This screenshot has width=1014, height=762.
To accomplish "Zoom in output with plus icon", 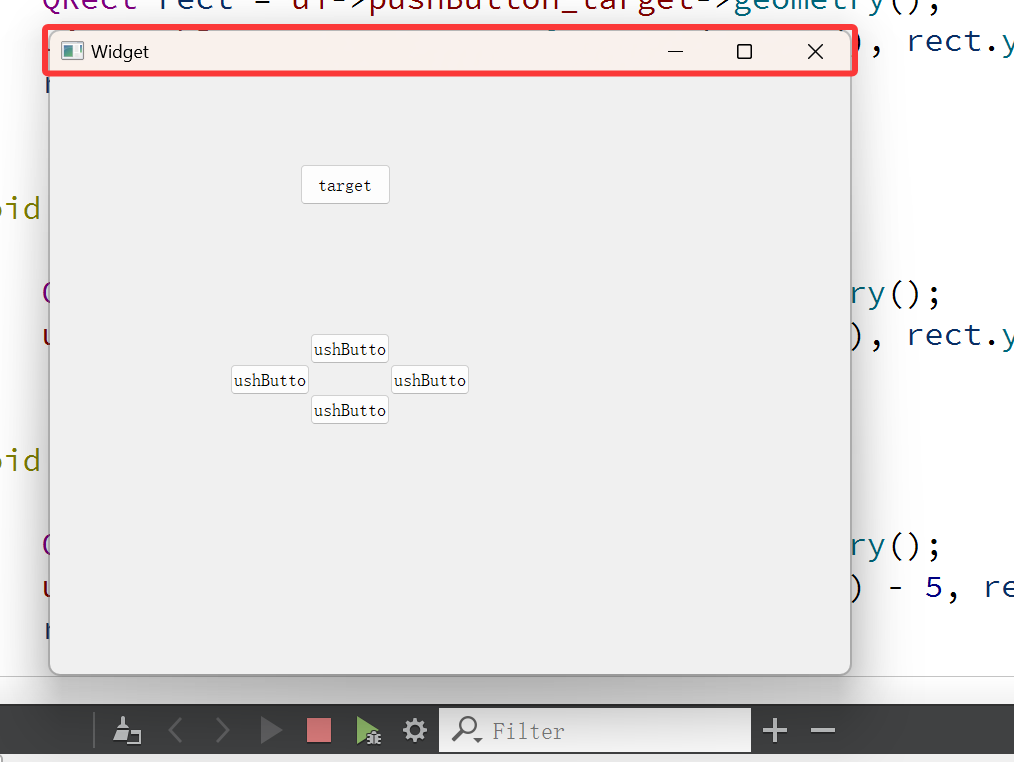I will (x=775, y=730).
